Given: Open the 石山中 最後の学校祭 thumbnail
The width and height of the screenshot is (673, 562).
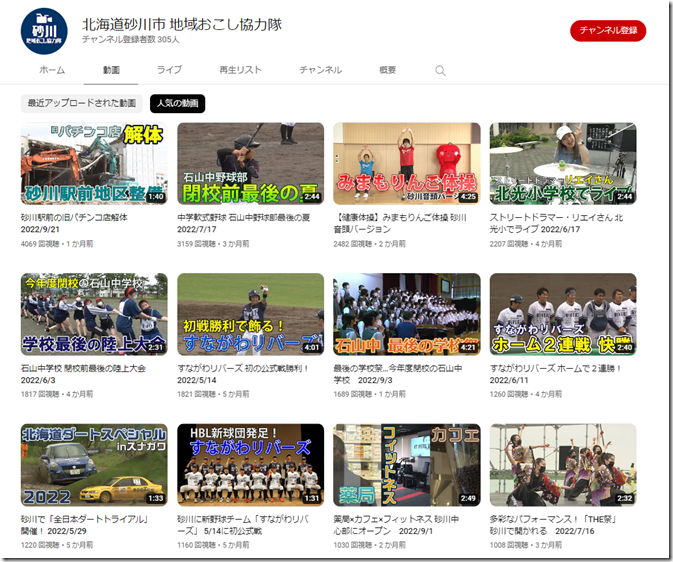Looking at the screenshot, I should (407, 314).
